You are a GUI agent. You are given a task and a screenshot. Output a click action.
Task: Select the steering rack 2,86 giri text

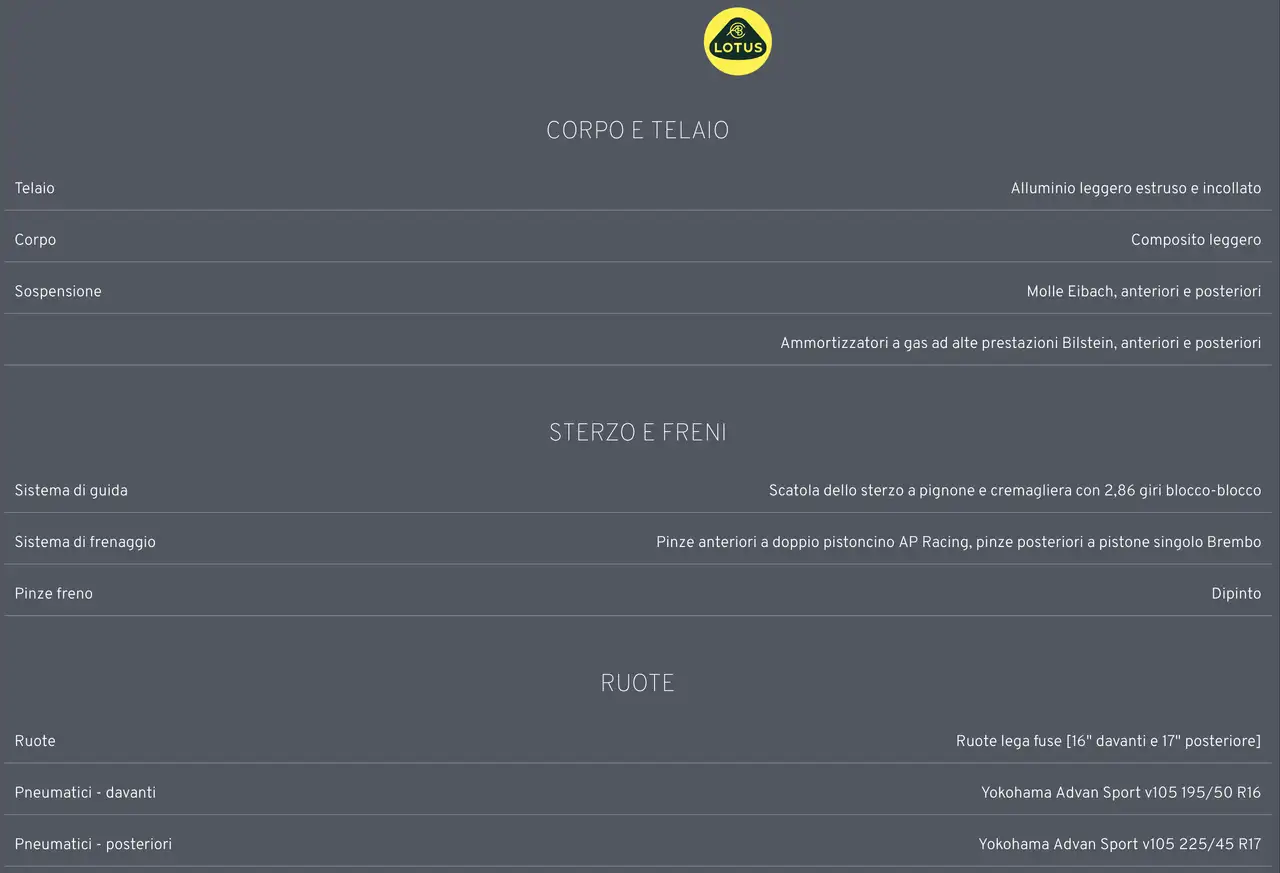1015,490
